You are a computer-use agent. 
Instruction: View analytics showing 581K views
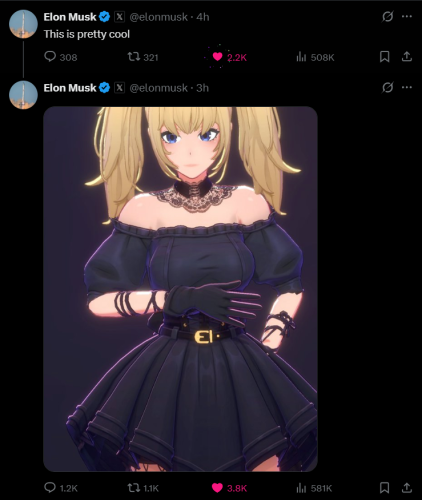coord(314,488)
